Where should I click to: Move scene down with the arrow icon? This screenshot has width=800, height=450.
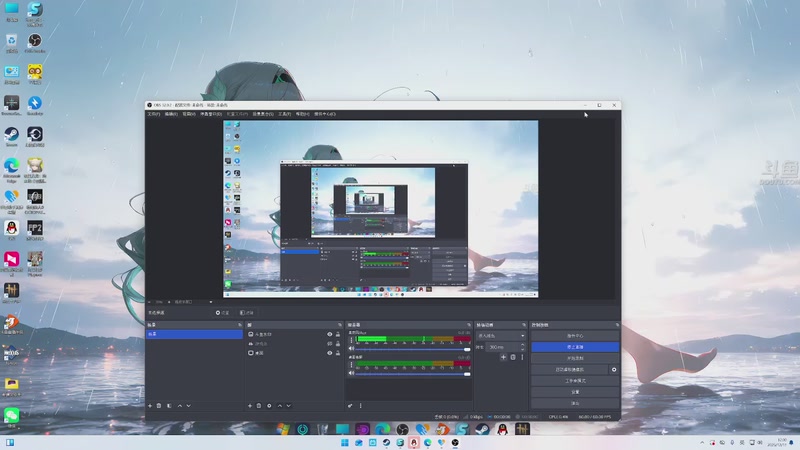pyautogui.click(x=189, y=406)
